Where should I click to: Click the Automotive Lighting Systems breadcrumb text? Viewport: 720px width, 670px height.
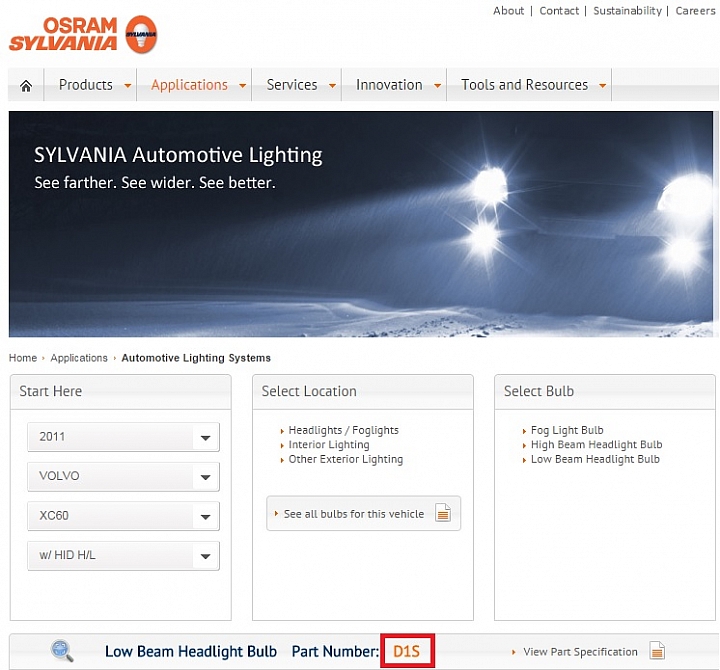[x=196, y=358]
